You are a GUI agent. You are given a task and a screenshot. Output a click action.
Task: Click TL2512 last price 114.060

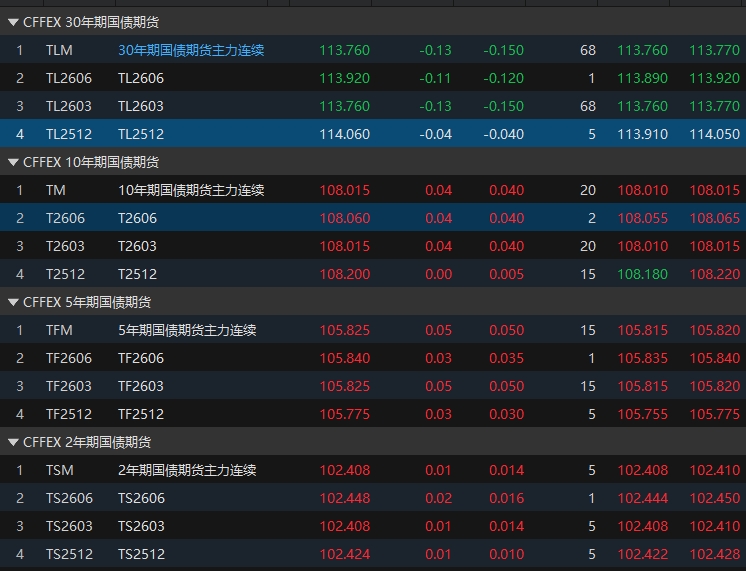click(344, 134)
